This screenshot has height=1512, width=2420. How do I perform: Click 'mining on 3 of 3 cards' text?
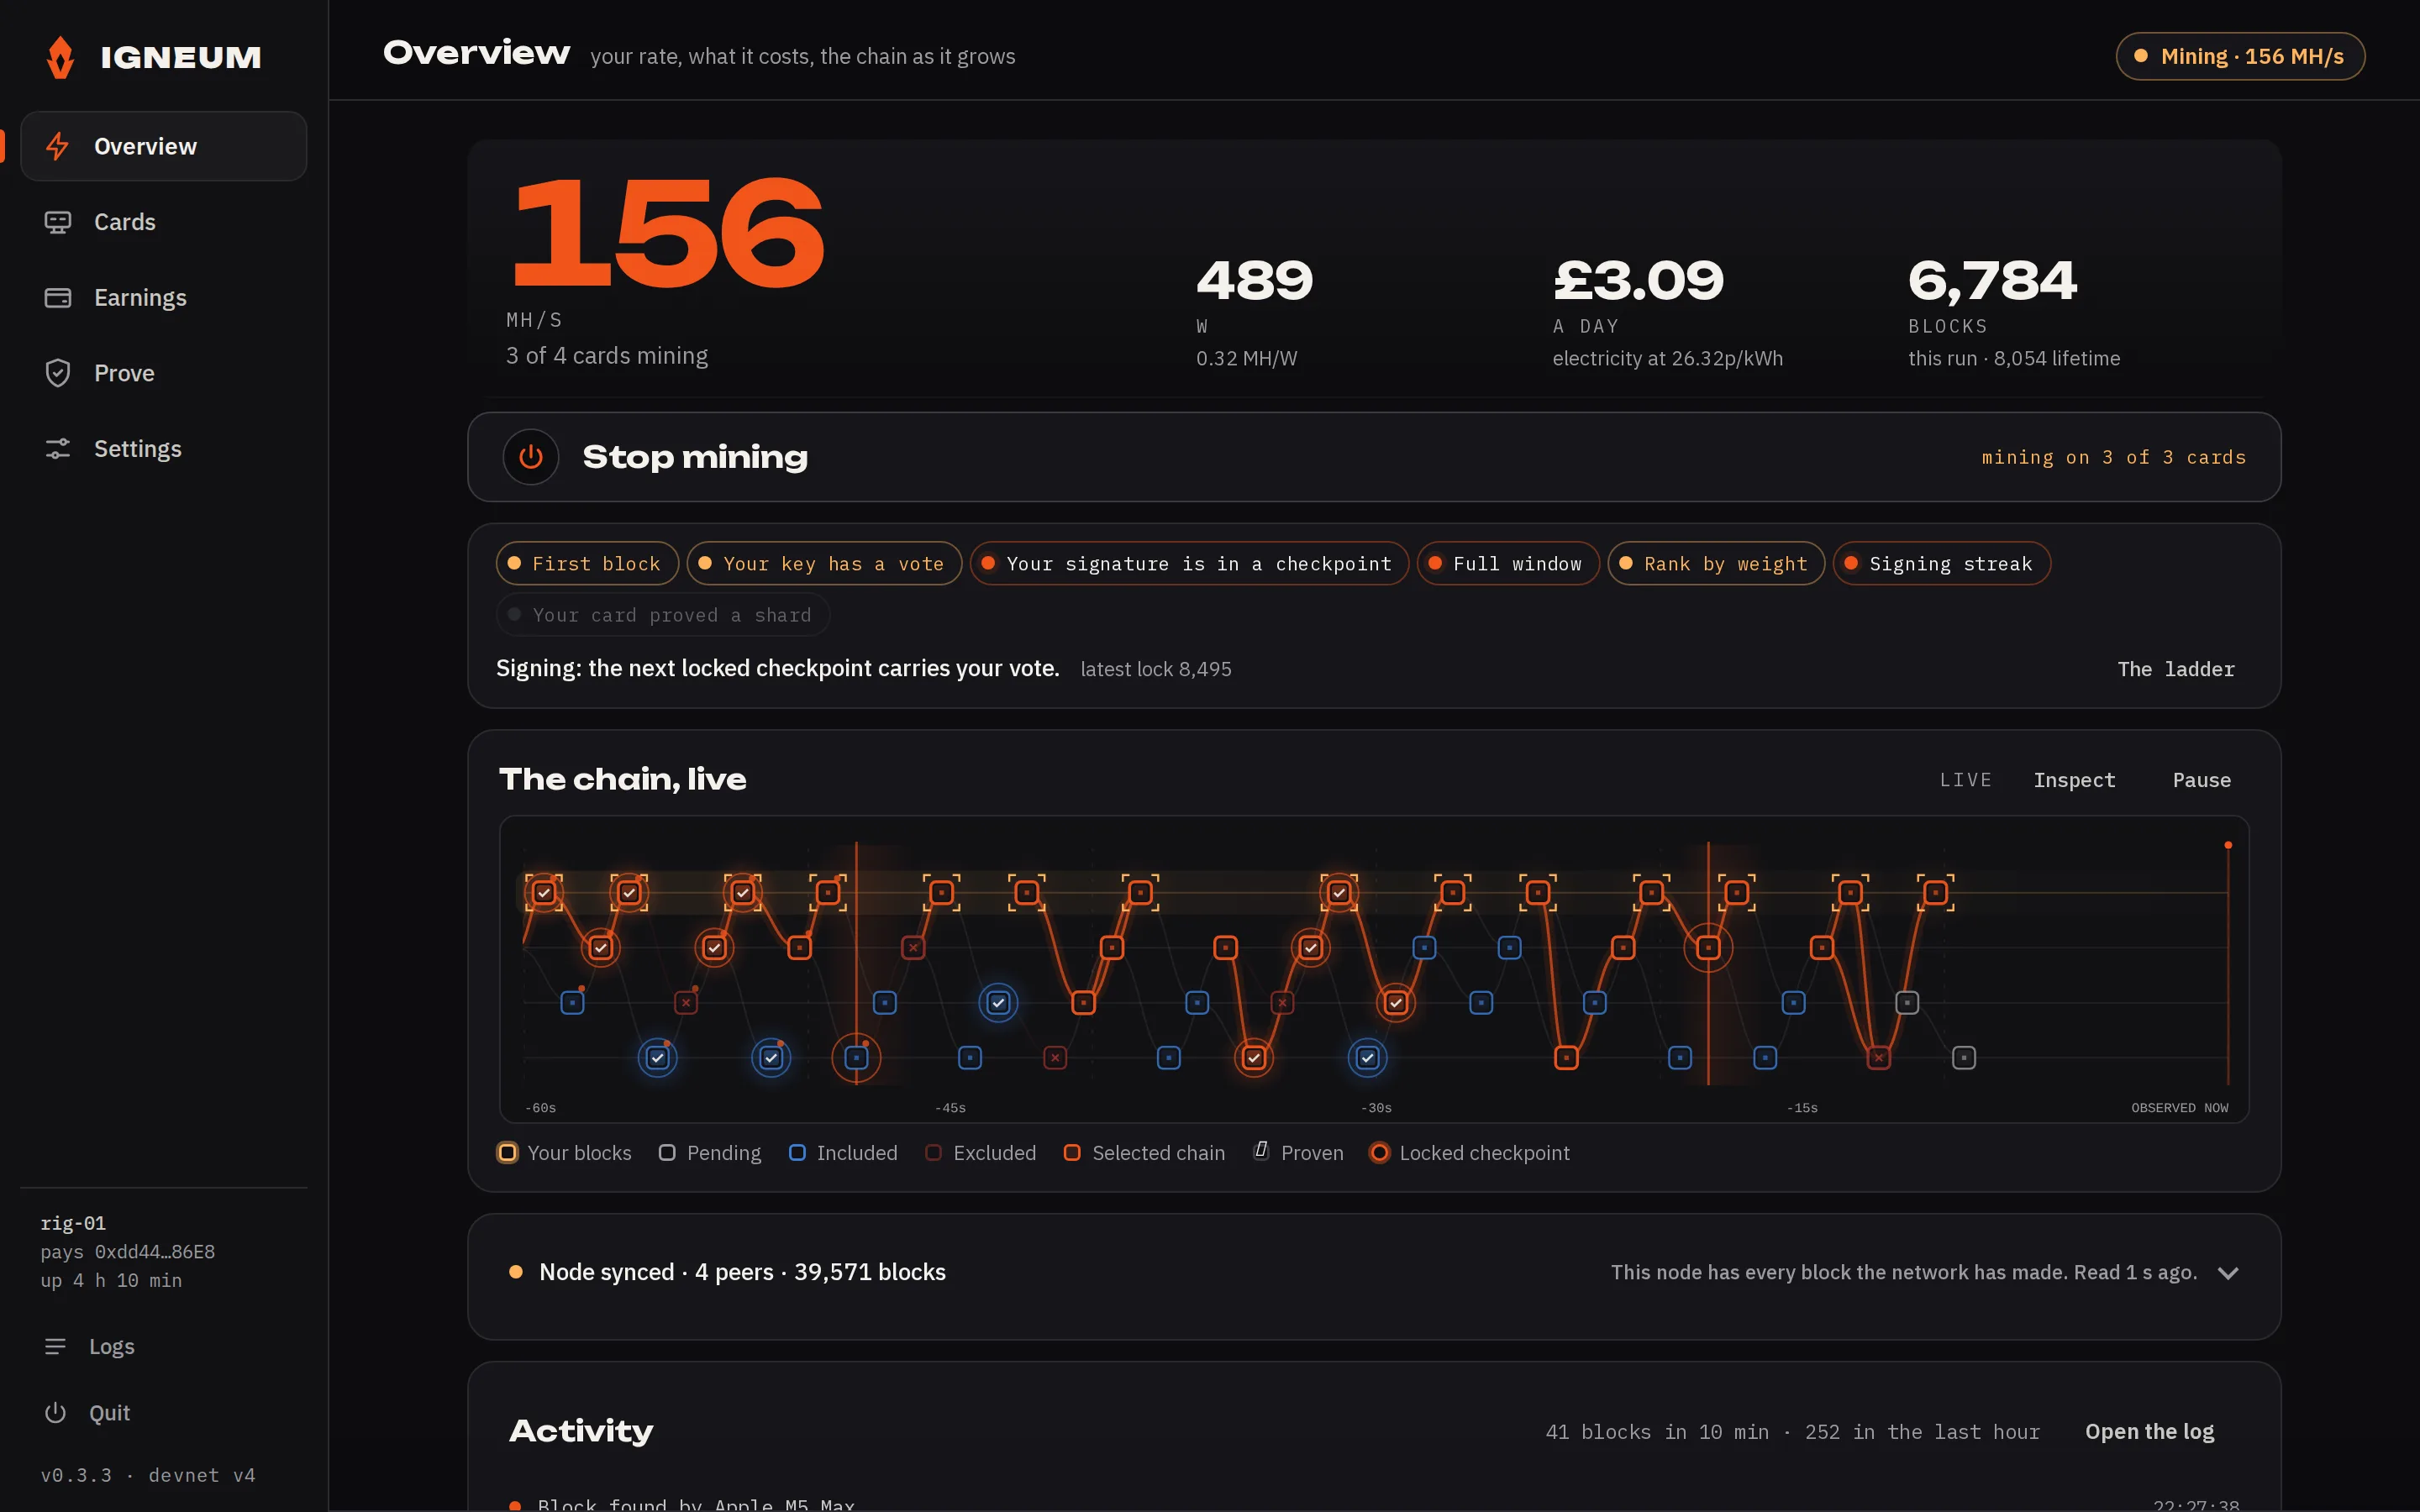coord(2114,457)
